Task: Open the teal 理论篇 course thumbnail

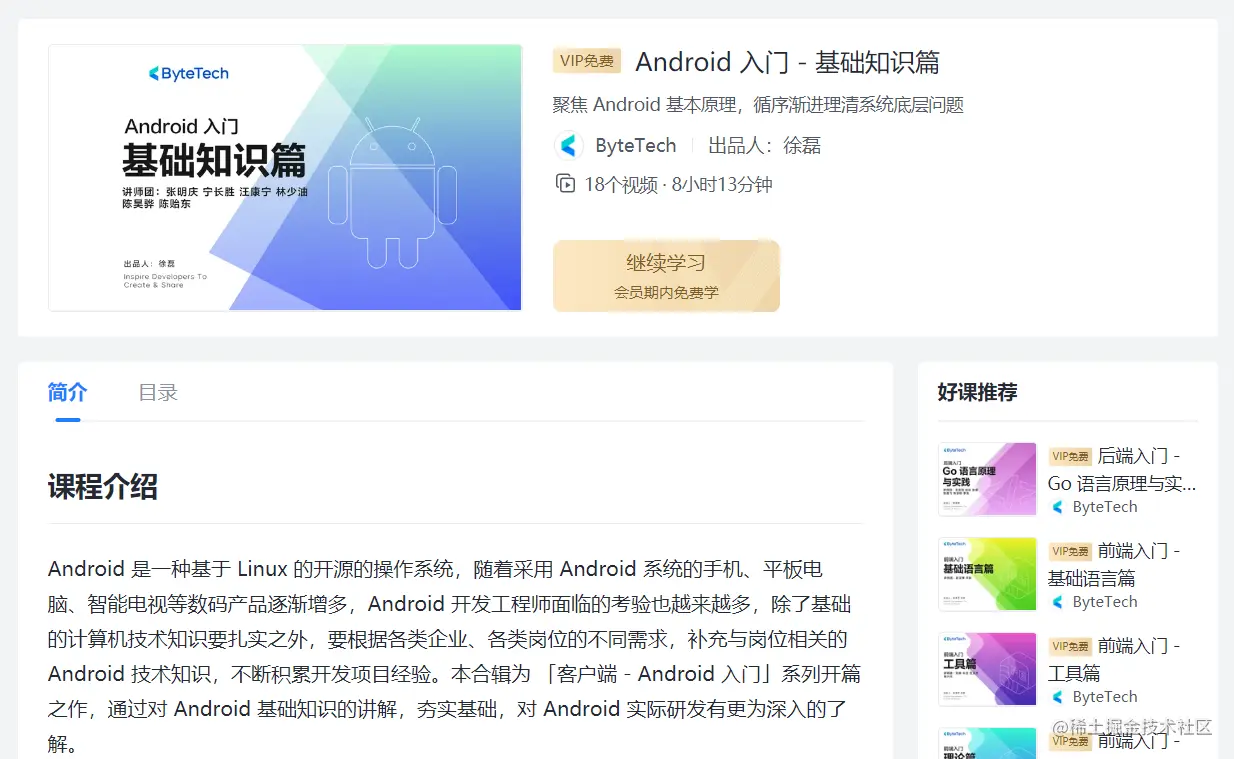Action: click(x=987, y=743)
